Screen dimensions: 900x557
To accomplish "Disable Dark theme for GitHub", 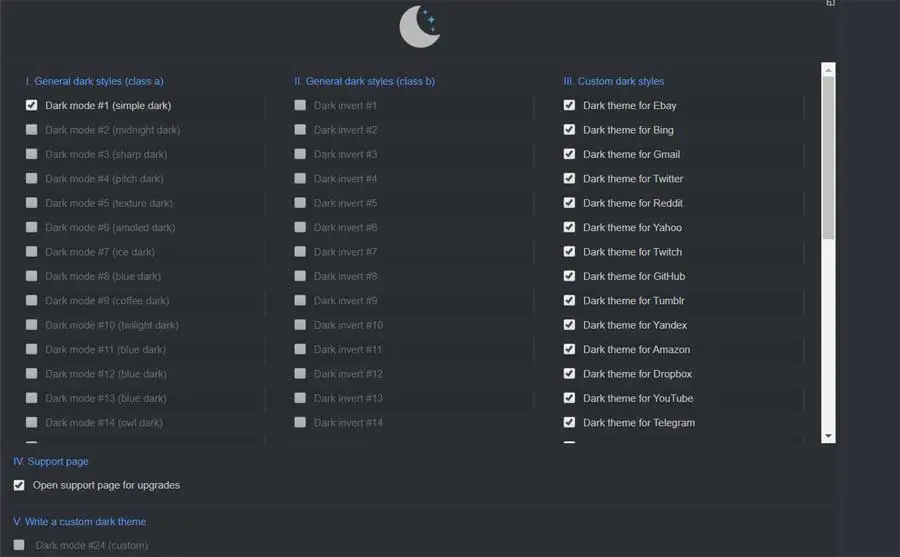I will (x=569, y=276).
